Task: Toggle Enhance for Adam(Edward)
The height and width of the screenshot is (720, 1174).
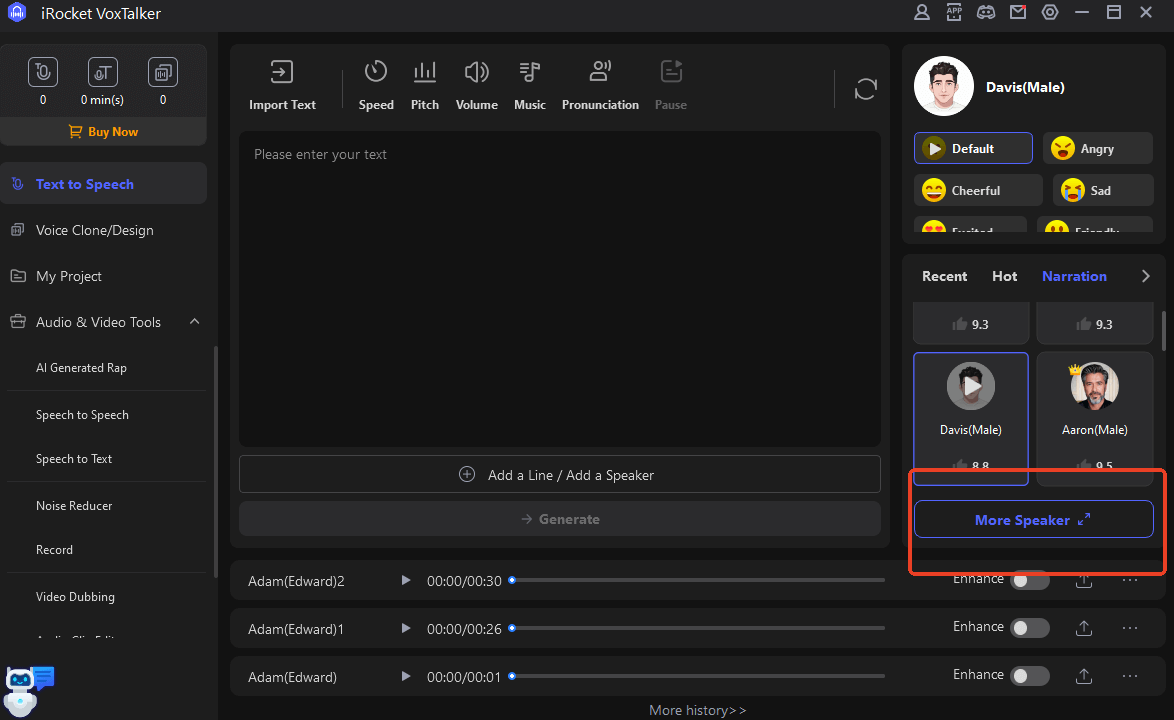Action: (x=1029, y=677)
